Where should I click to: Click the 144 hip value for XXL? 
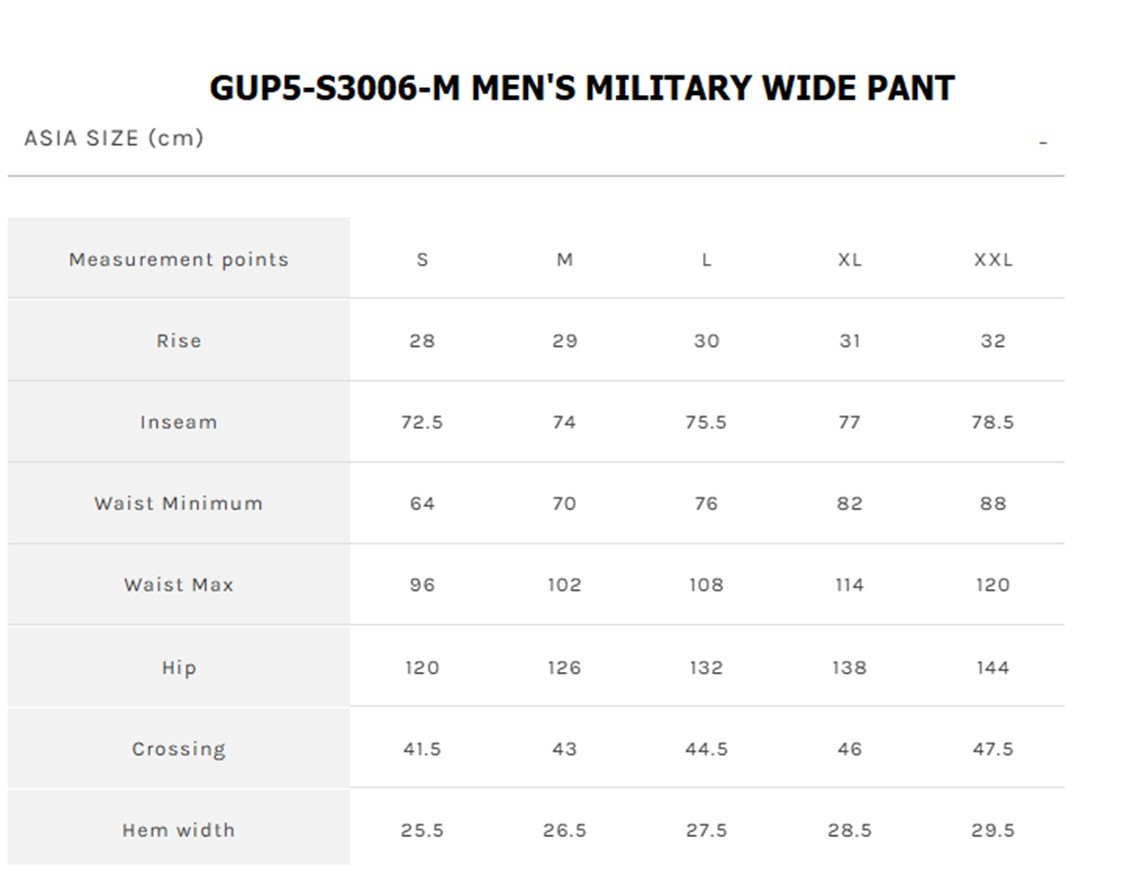[x=993, y=668]
